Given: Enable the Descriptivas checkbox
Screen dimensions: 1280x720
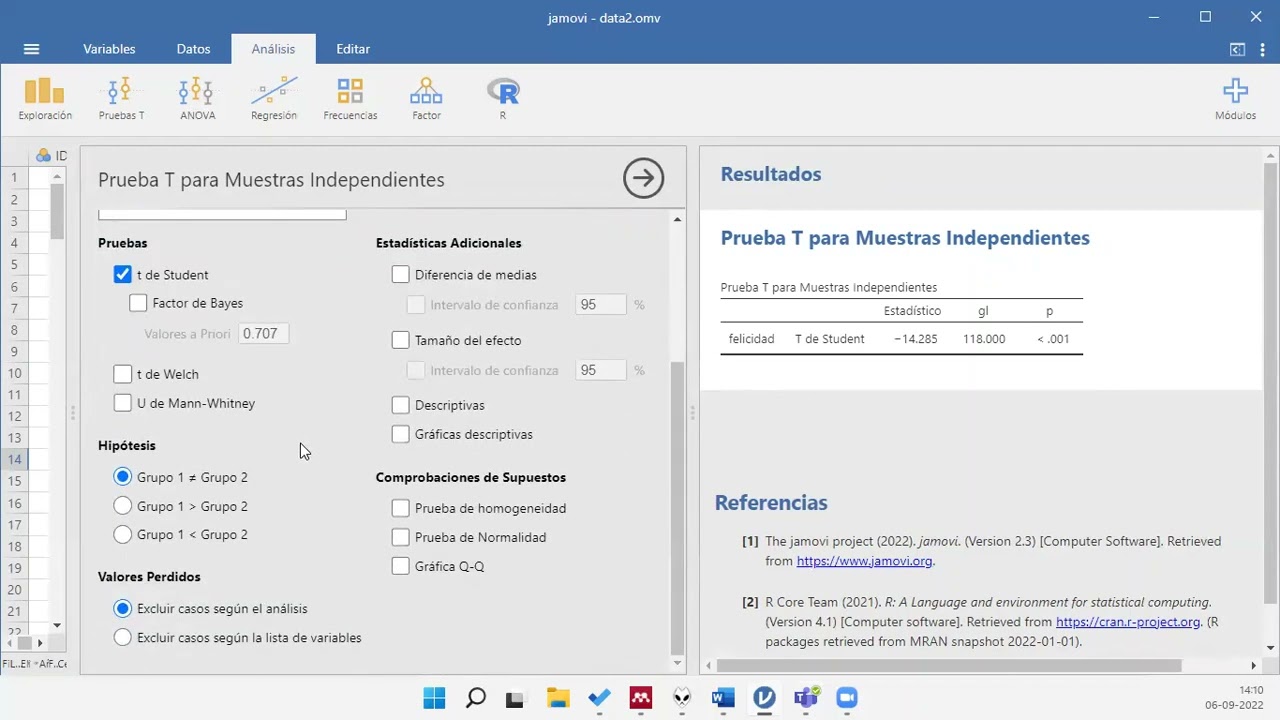Looking at the screenshot, I should (401, 405).
